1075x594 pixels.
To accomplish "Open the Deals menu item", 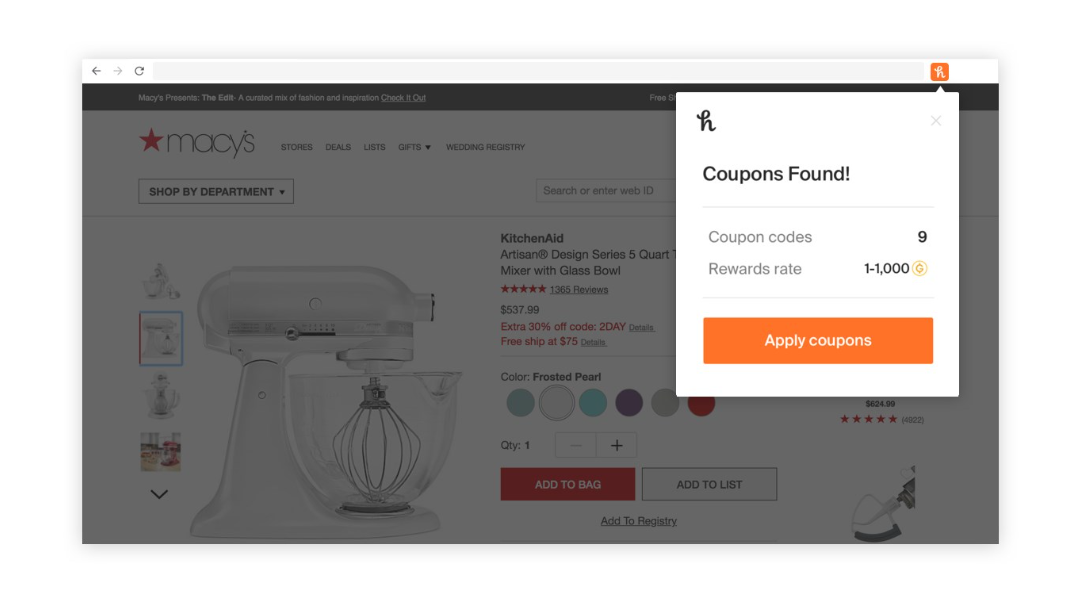I will tap(338, 147).
